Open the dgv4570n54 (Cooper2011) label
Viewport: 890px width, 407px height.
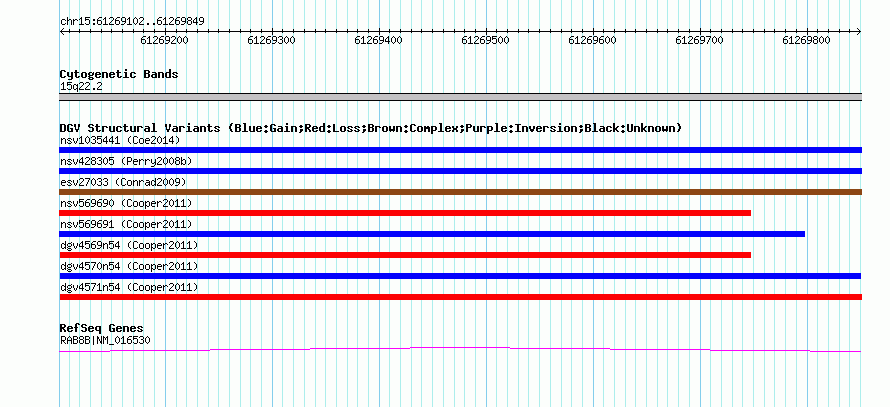pyautogui.click(x=129, y=266)
